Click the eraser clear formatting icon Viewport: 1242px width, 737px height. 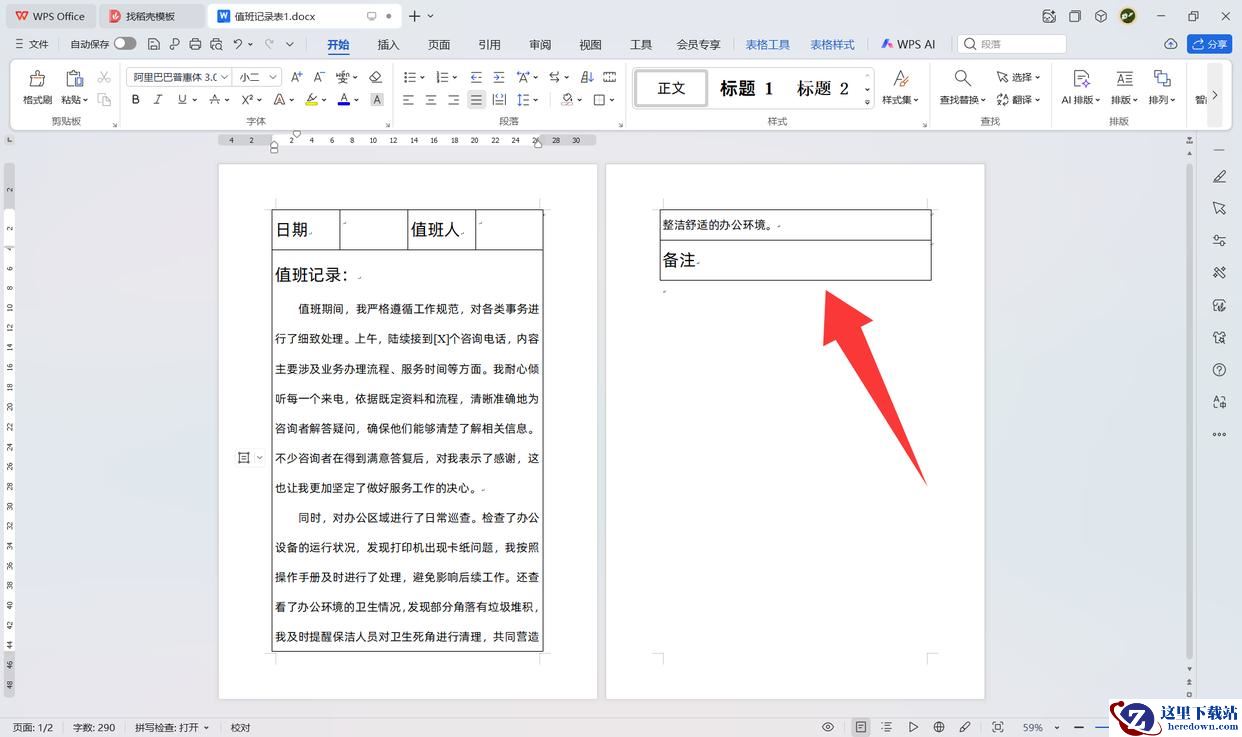pyautogui.click(x=375, y=77)
